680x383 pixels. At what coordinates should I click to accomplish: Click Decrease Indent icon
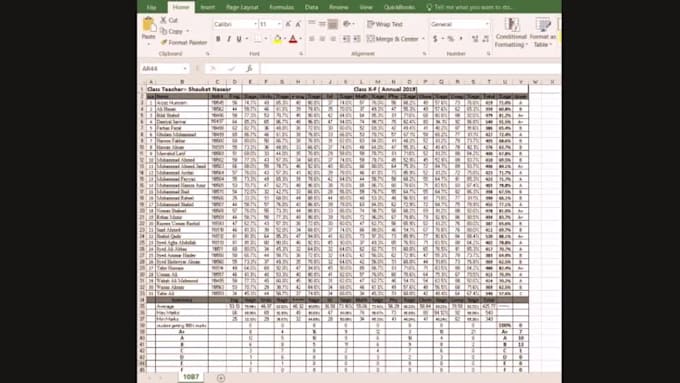(346, 39)
